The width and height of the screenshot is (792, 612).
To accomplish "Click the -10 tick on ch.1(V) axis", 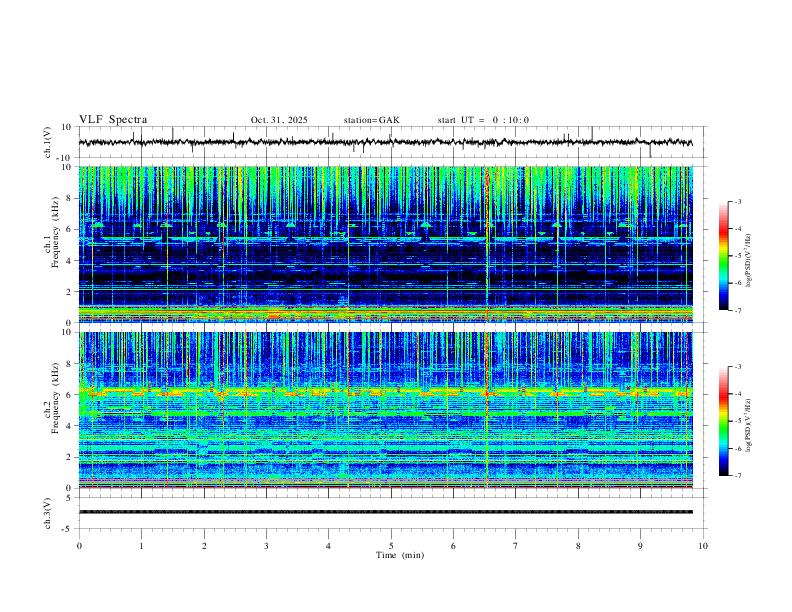I will coord(66,158).
